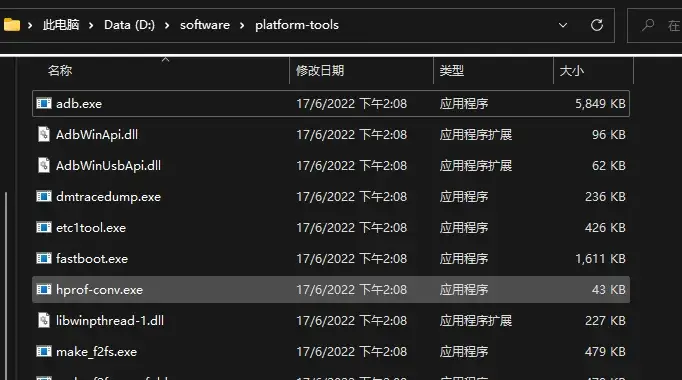The image size is (682, 380).
Task: Click the AdbWinUsbApi.dll file icon
Action: 43,166
